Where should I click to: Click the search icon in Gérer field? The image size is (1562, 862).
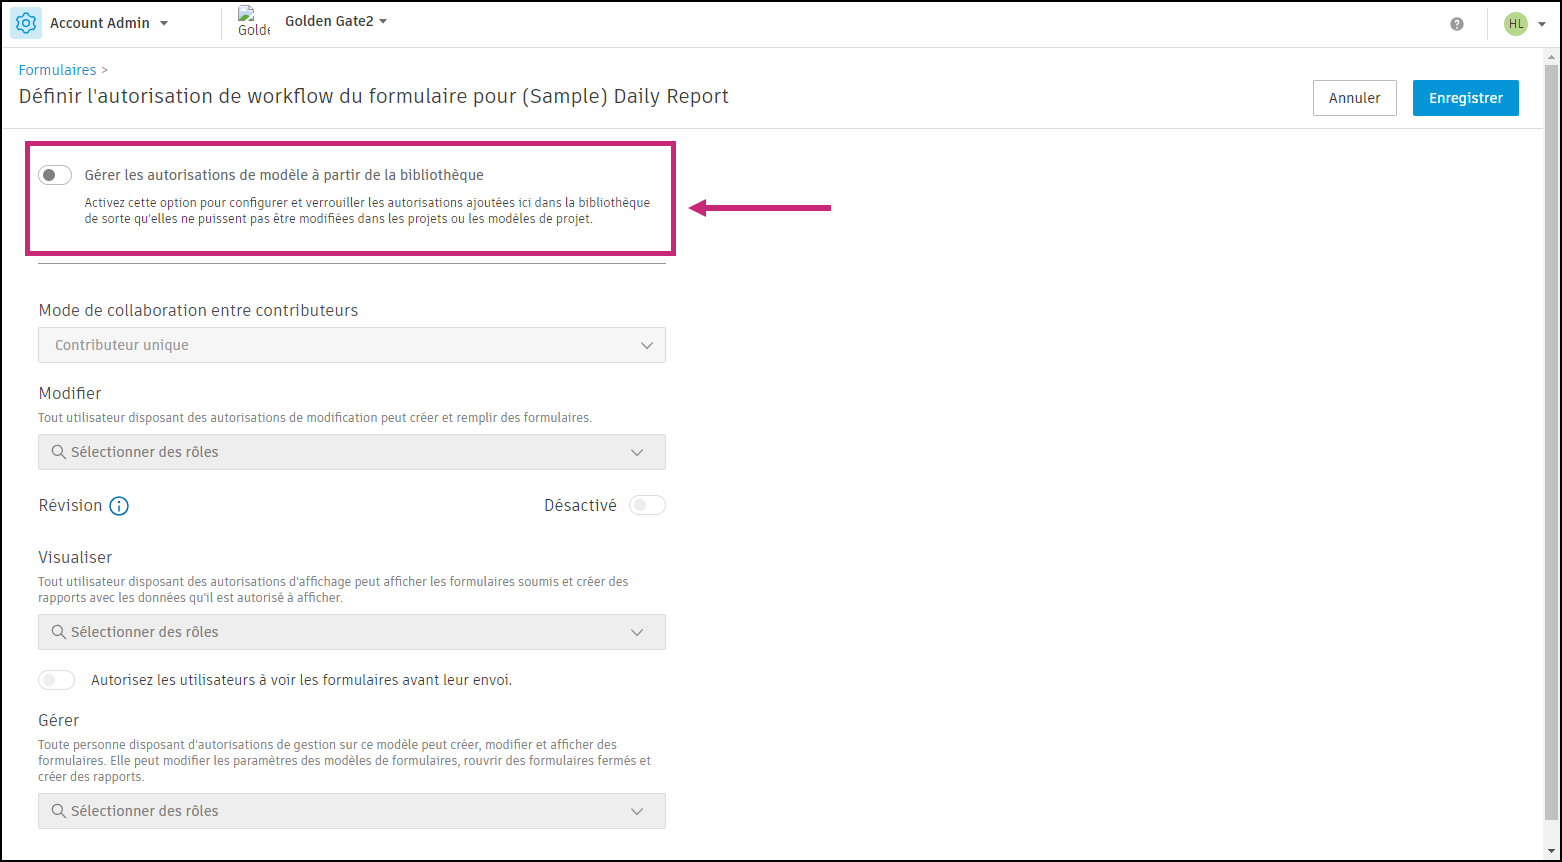point(59,811)
